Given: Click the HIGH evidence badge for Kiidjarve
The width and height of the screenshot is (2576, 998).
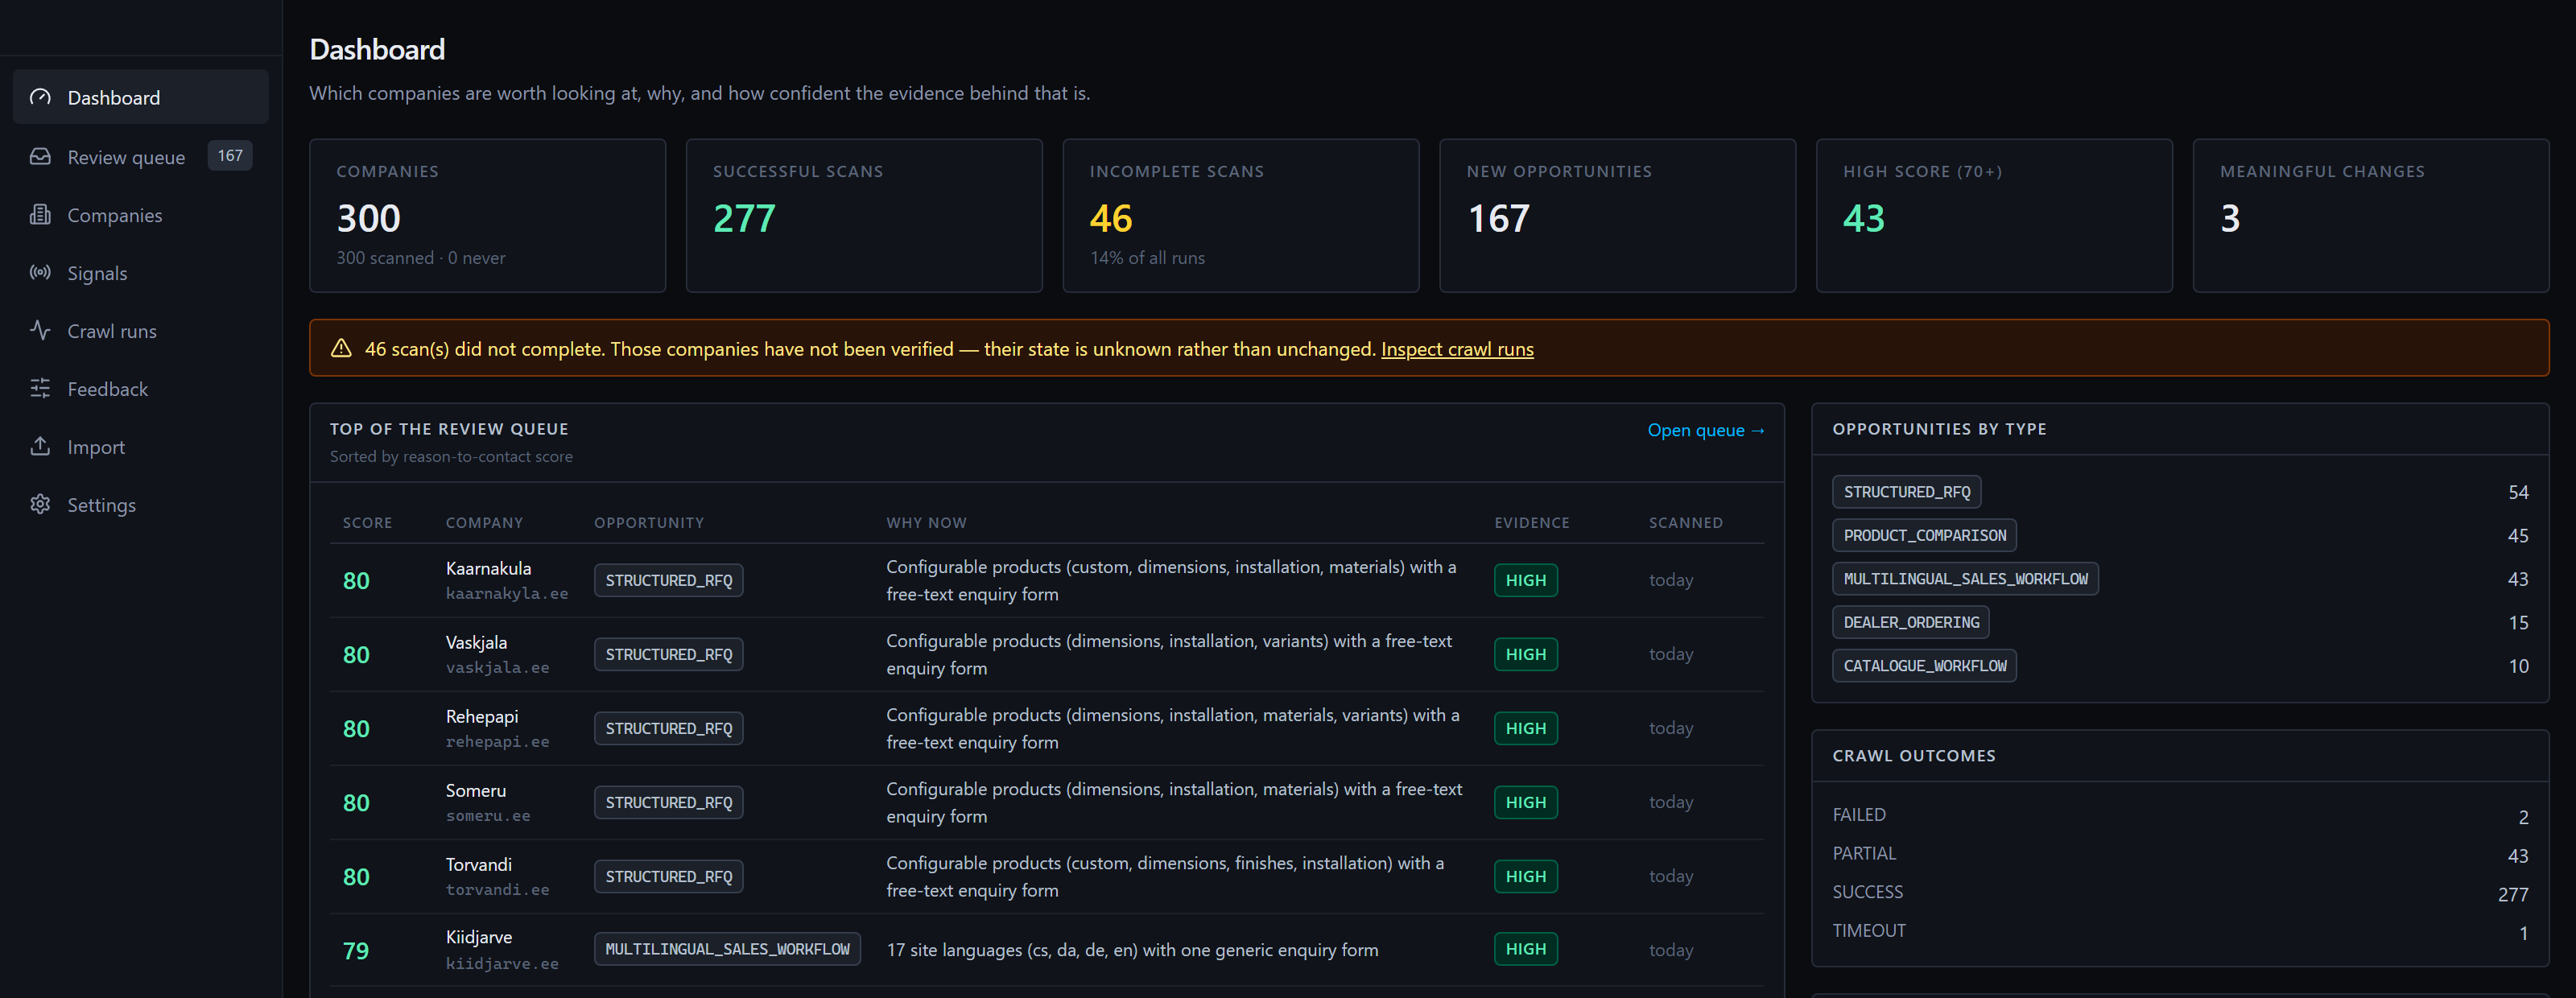Looking at the screenshot, I should [x=1525, y=949].
